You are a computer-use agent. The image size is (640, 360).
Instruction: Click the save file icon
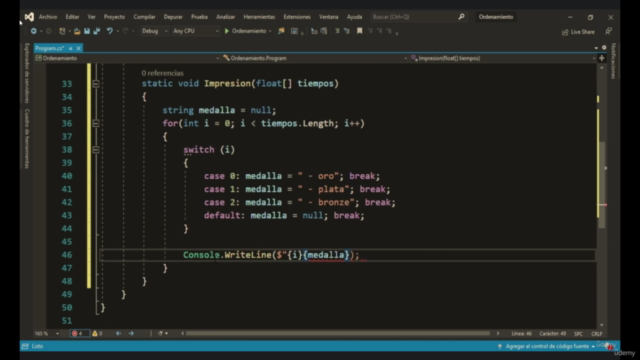[87, 31]
